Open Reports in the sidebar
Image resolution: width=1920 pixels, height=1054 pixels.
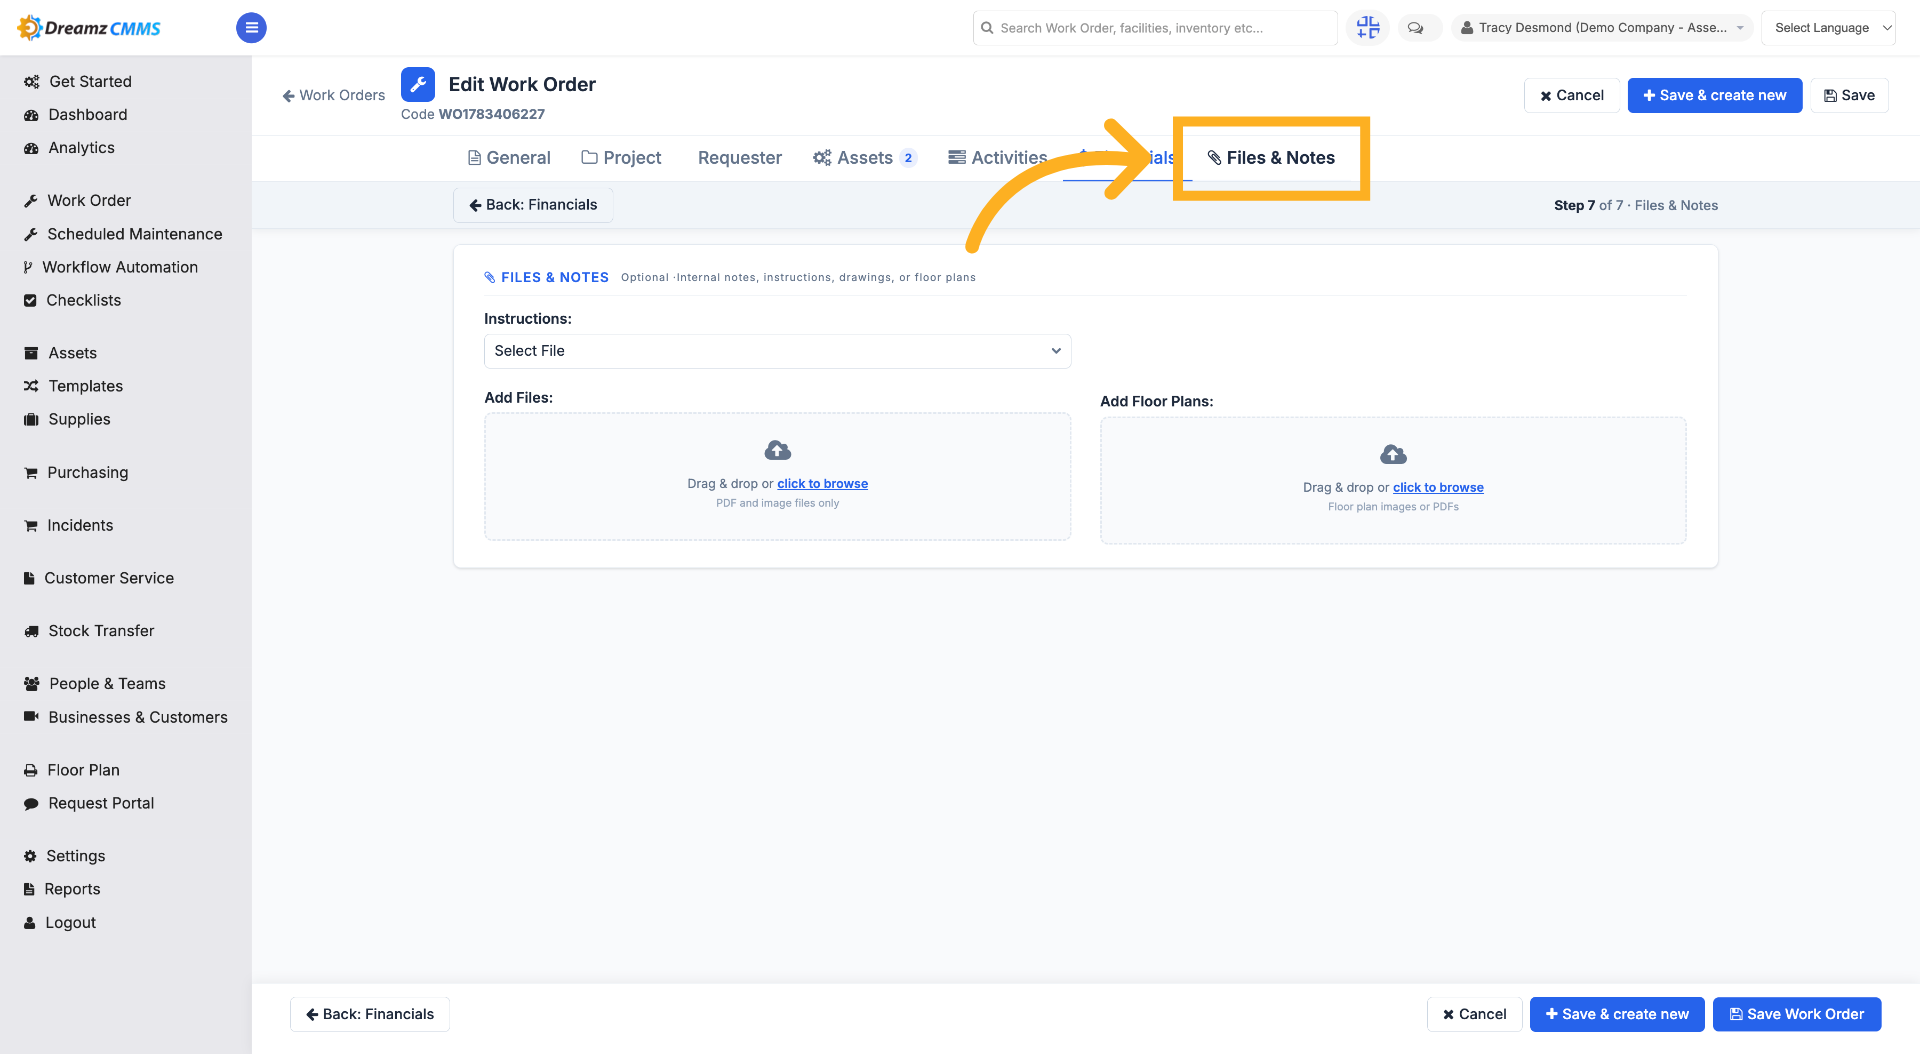[x=62, y=889]
